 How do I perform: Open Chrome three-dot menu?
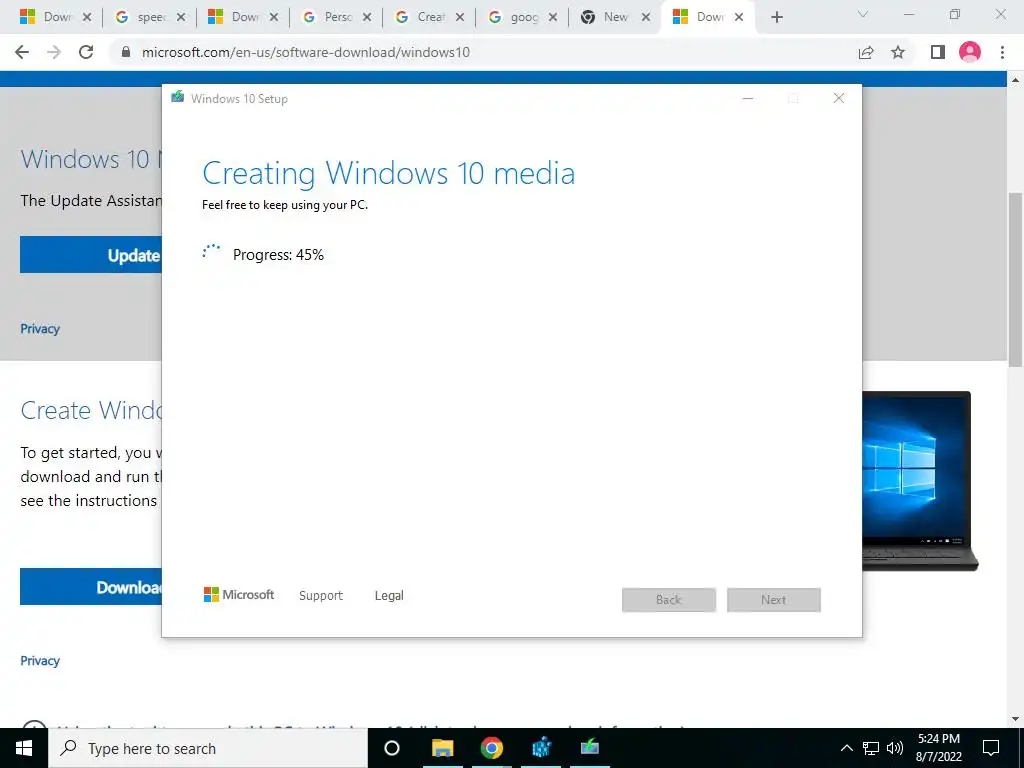click(1002, 52)
